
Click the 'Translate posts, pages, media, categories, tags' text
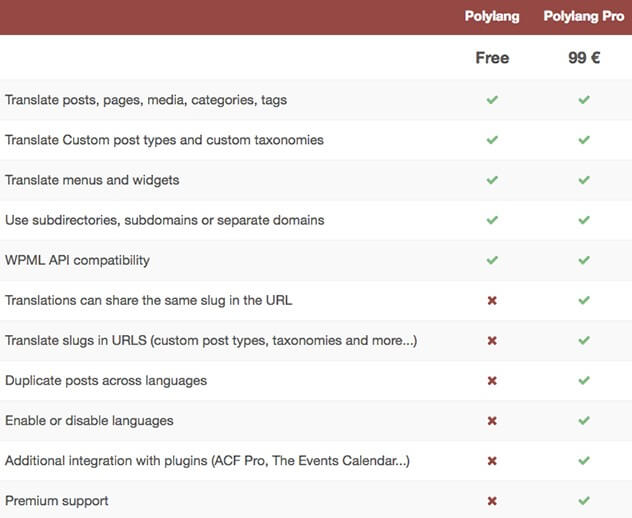146,100
